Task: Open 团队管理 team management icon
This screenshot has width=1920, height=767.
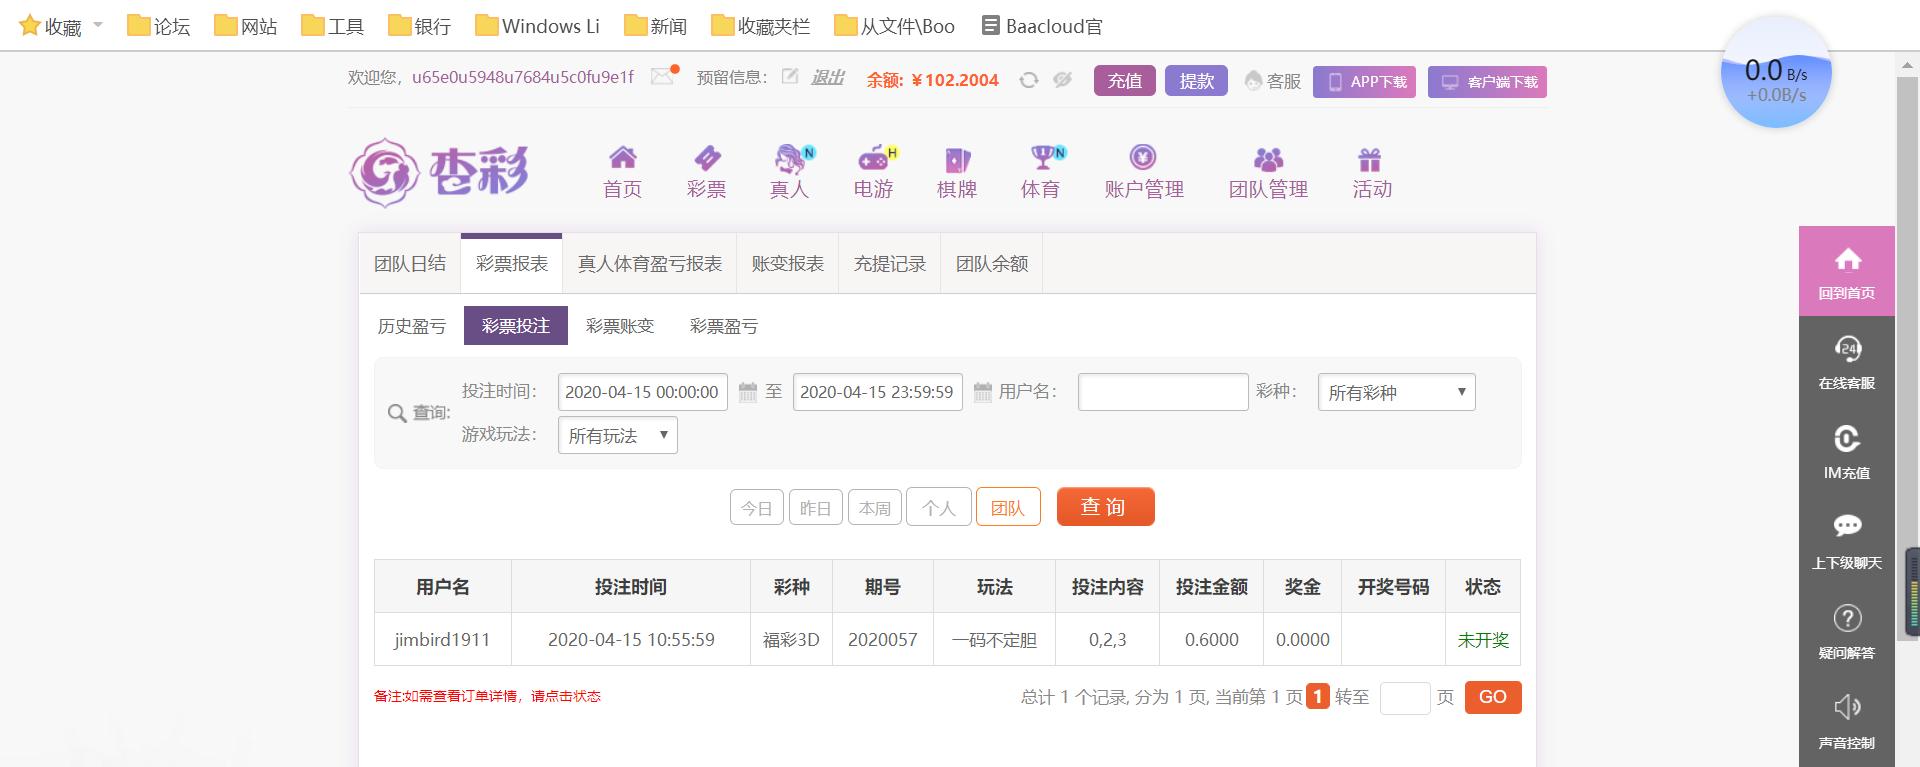Action: (x=1268, y=159)
